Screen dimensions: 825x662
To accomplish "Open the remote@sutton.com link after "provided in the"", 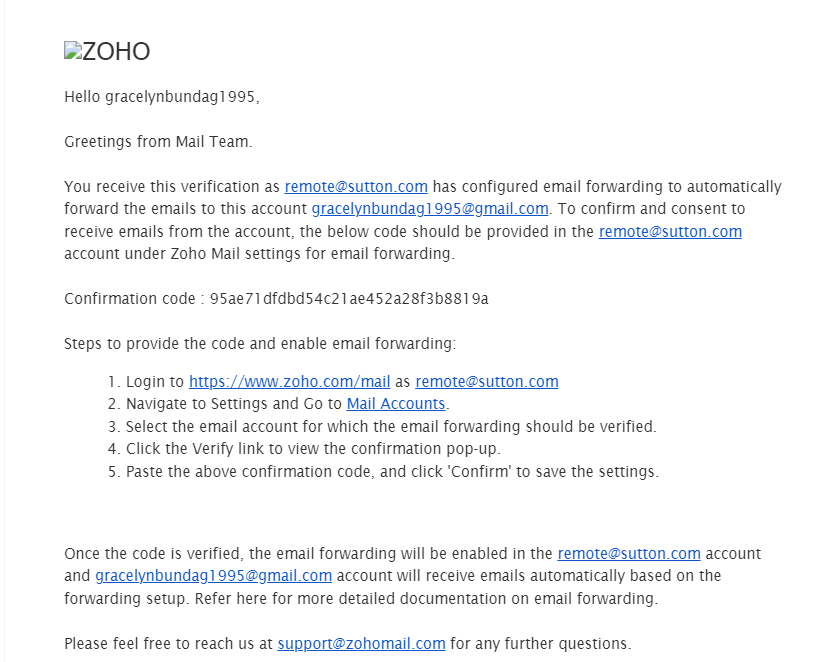I will [x=670, y=232].
